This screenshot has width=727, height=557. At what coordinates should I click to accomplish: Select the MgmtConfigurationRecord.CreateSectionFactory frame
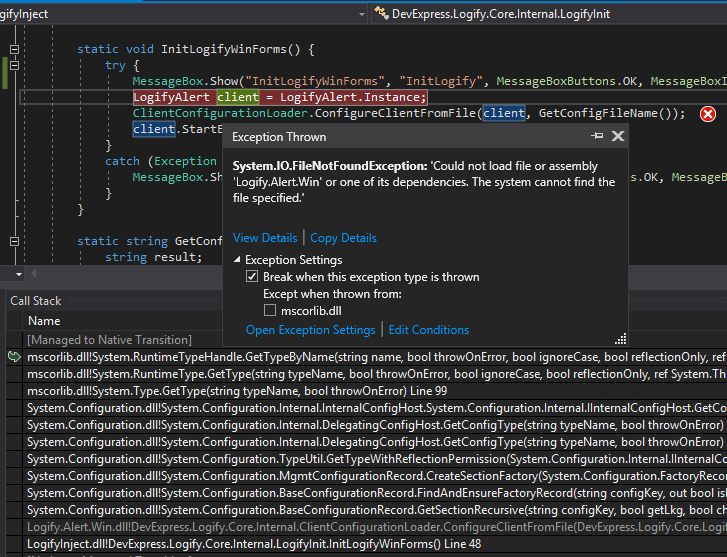click(x=375, y=476)
